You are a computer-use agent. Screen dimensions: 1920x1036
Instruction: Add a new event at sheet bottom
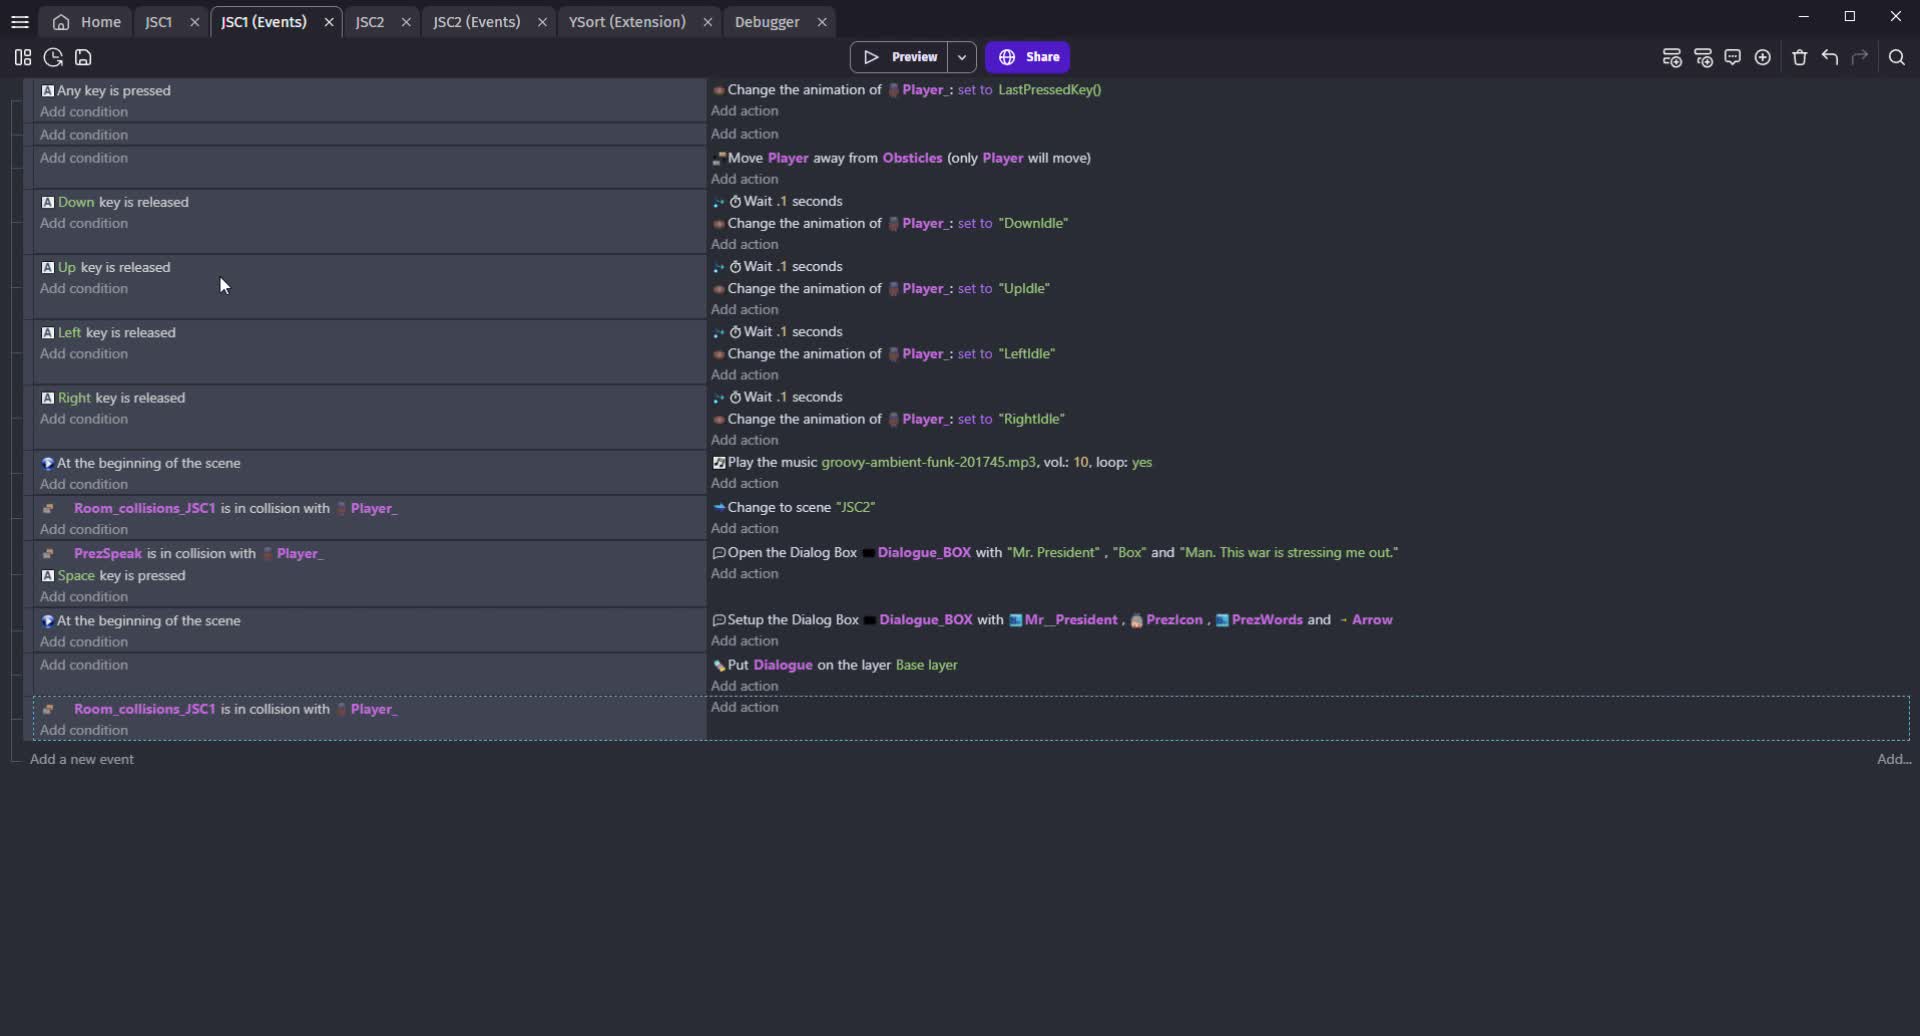83,759
